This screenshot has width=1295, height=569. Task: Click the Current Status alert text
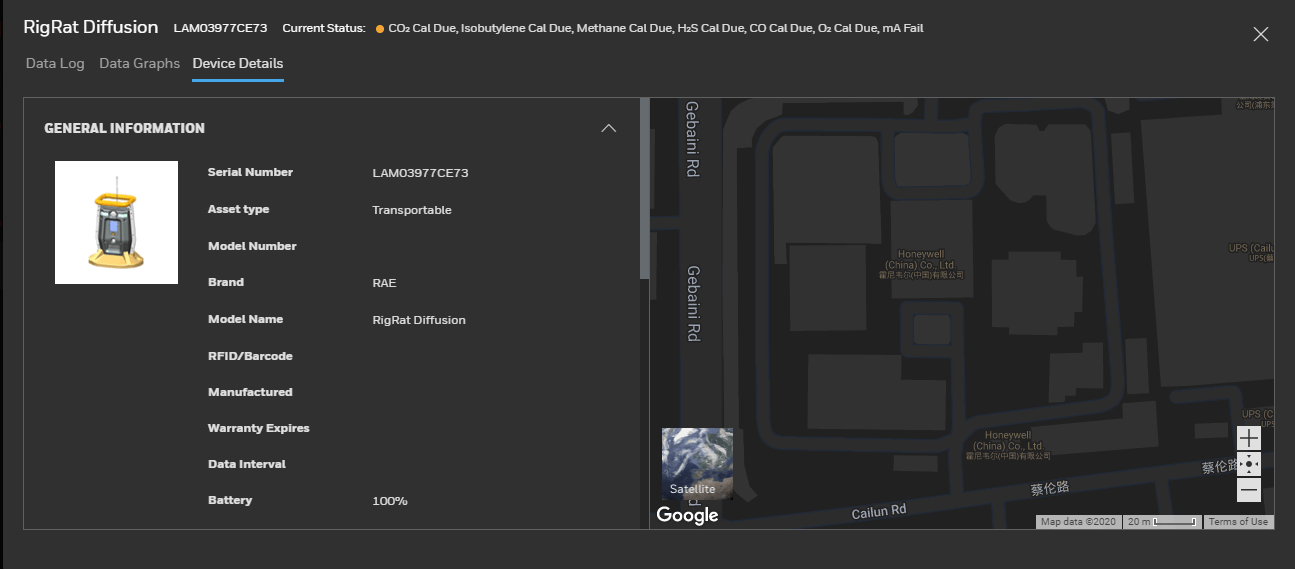656,28
